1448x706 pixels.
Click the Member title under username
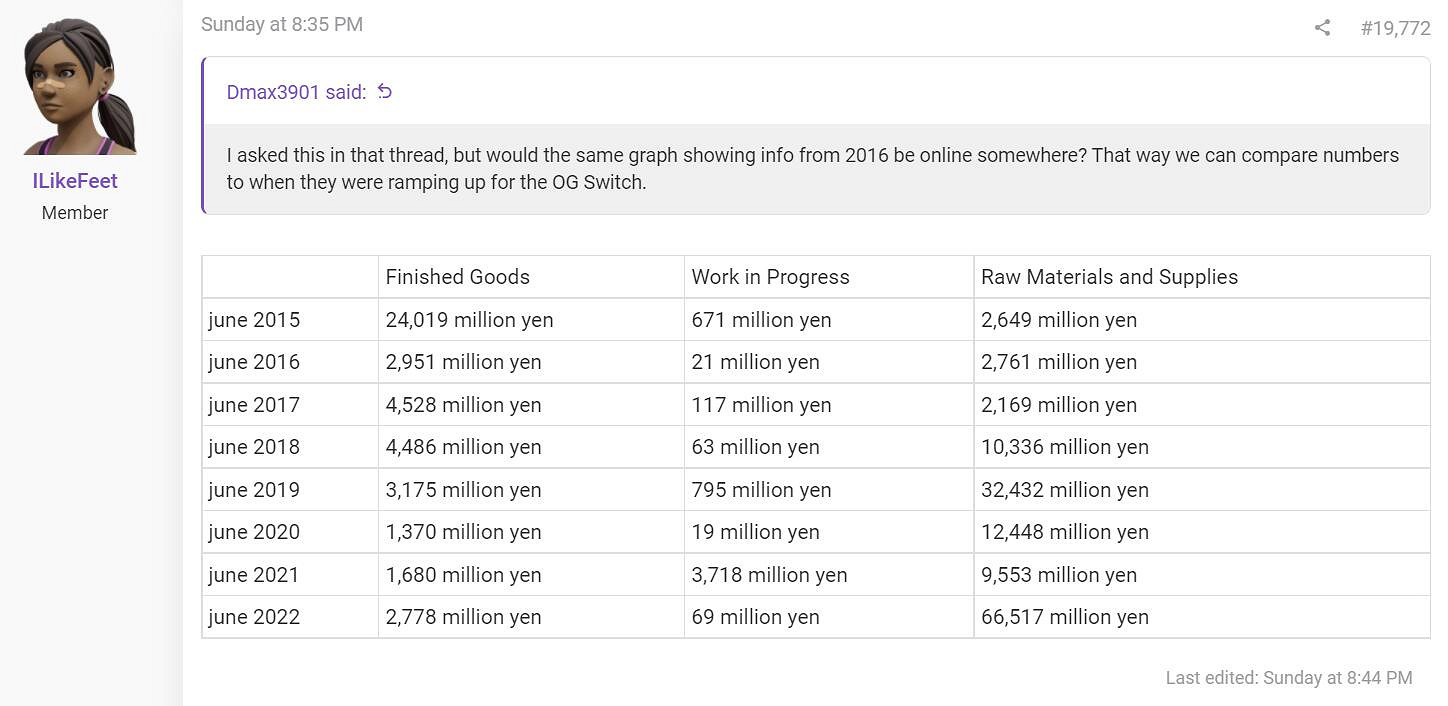coord(75,213)
